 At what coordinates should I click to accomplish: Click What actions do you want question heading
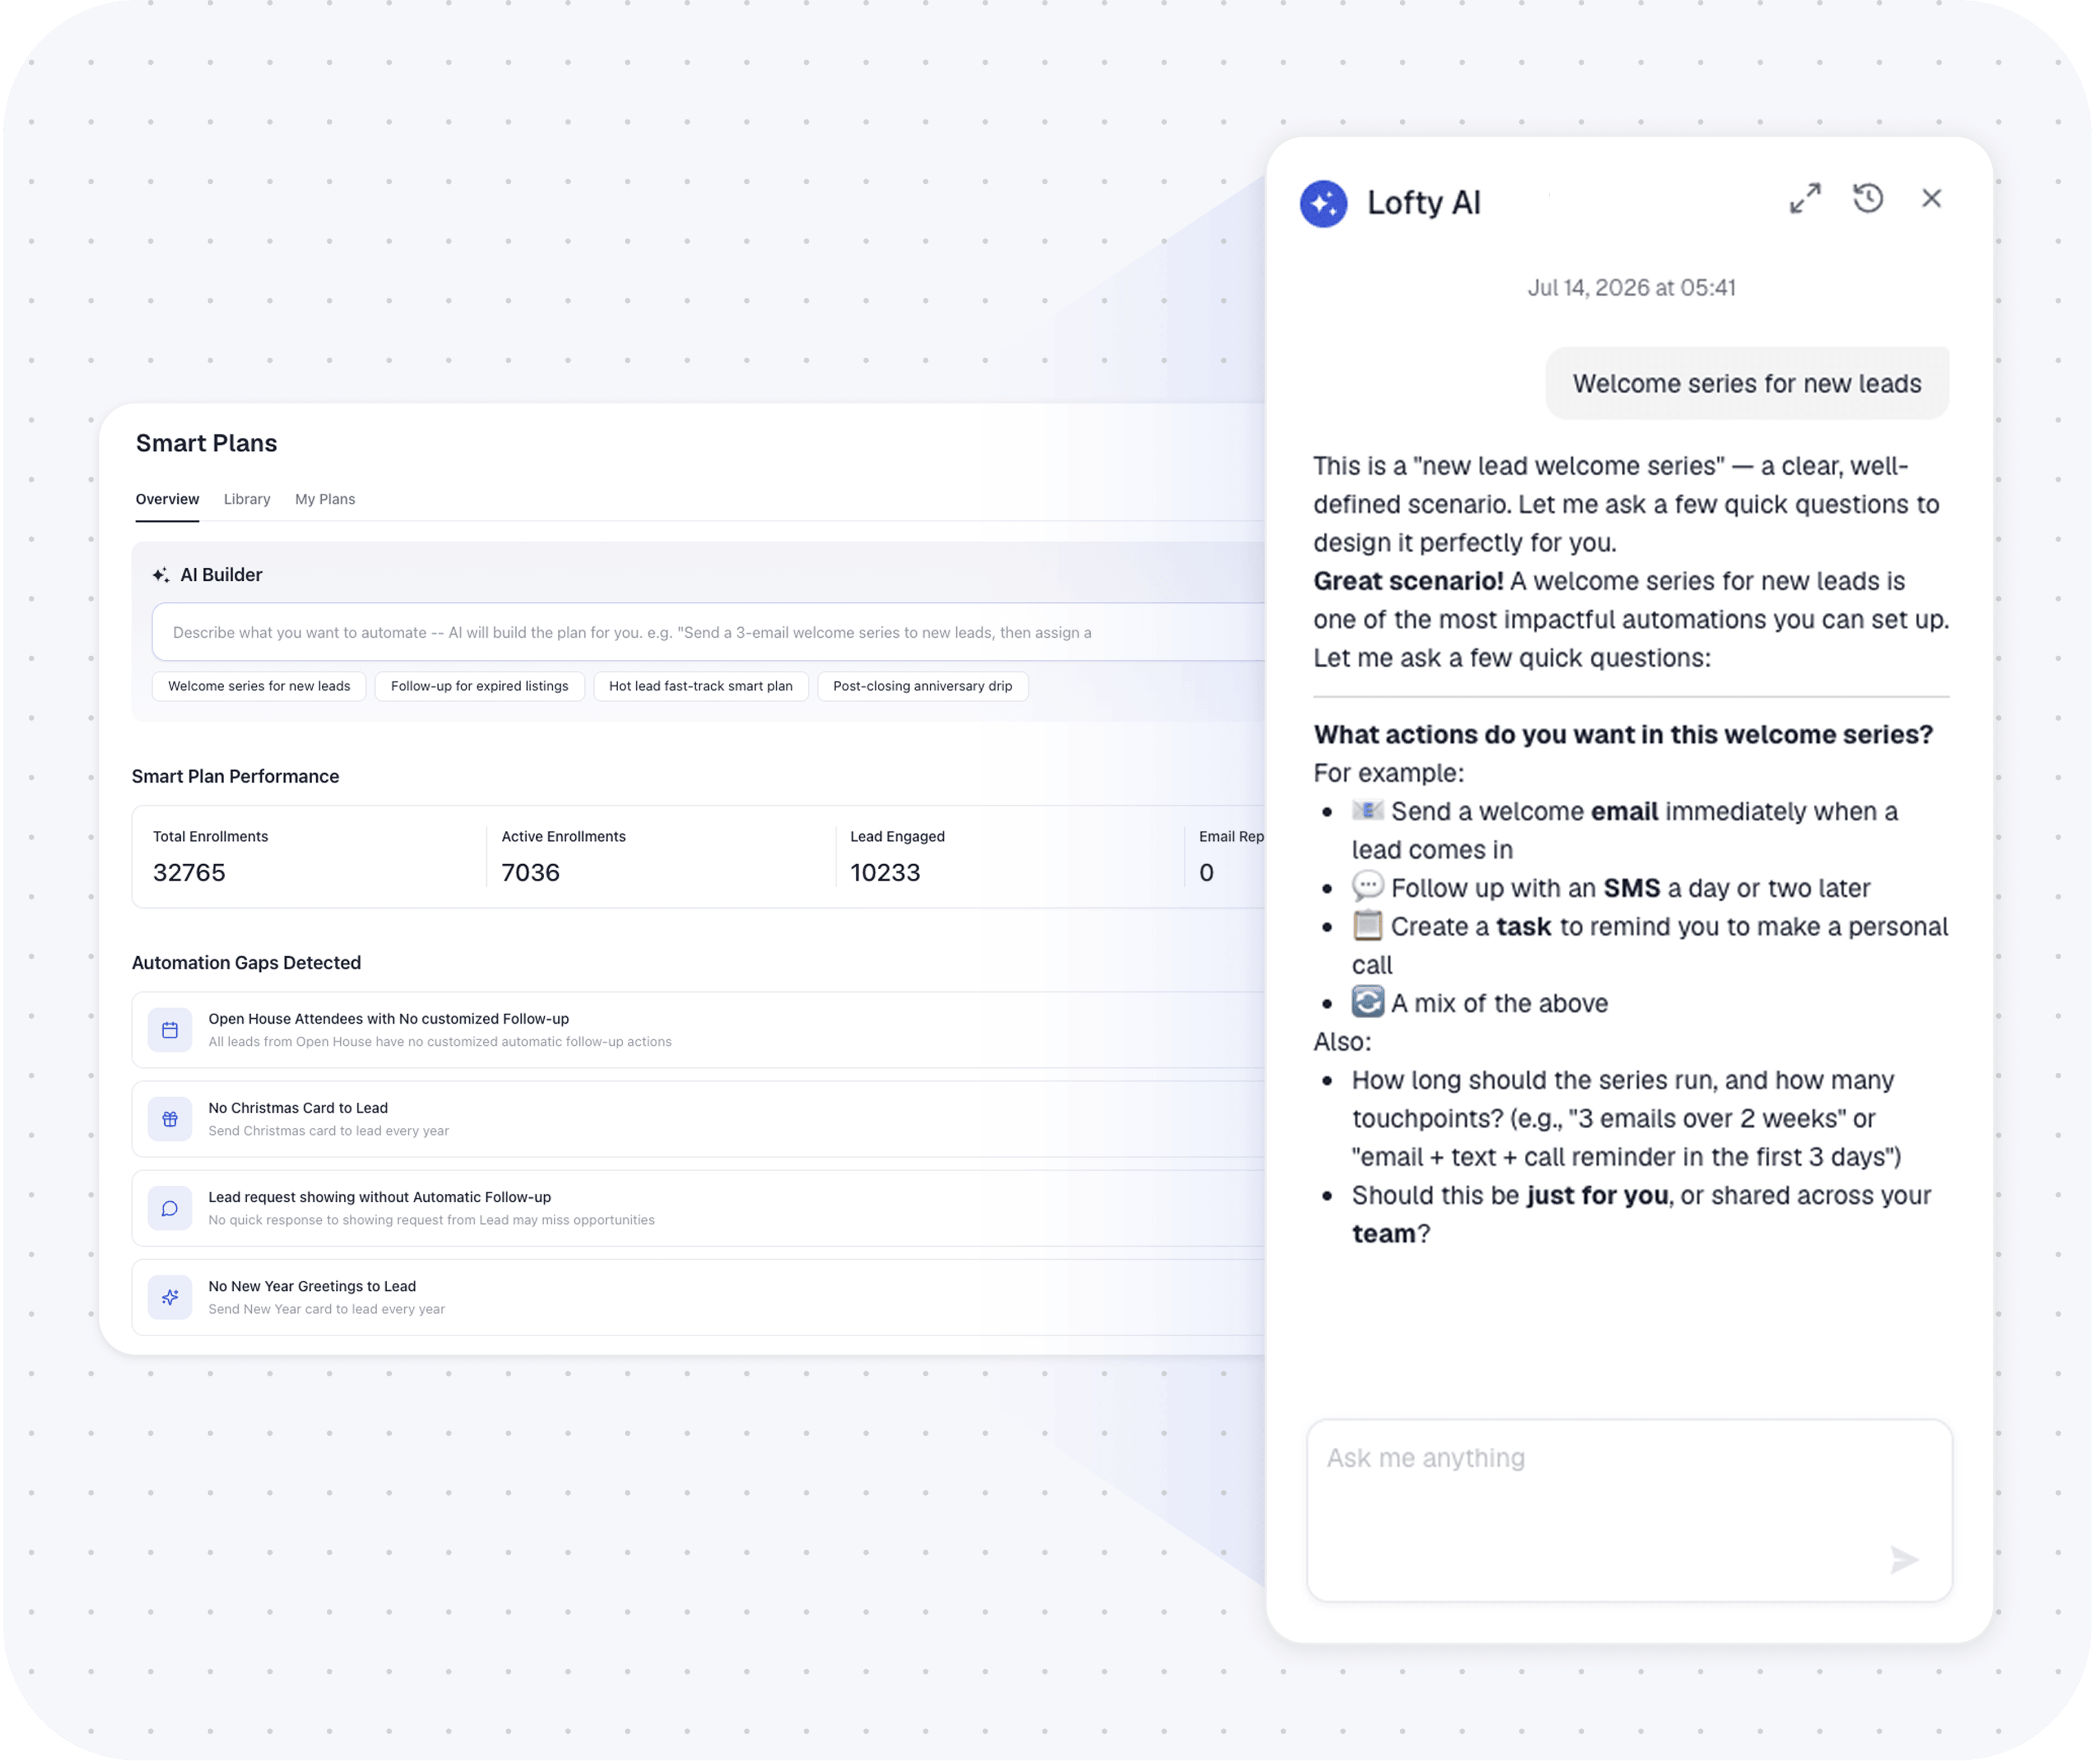pos(1623,734)
